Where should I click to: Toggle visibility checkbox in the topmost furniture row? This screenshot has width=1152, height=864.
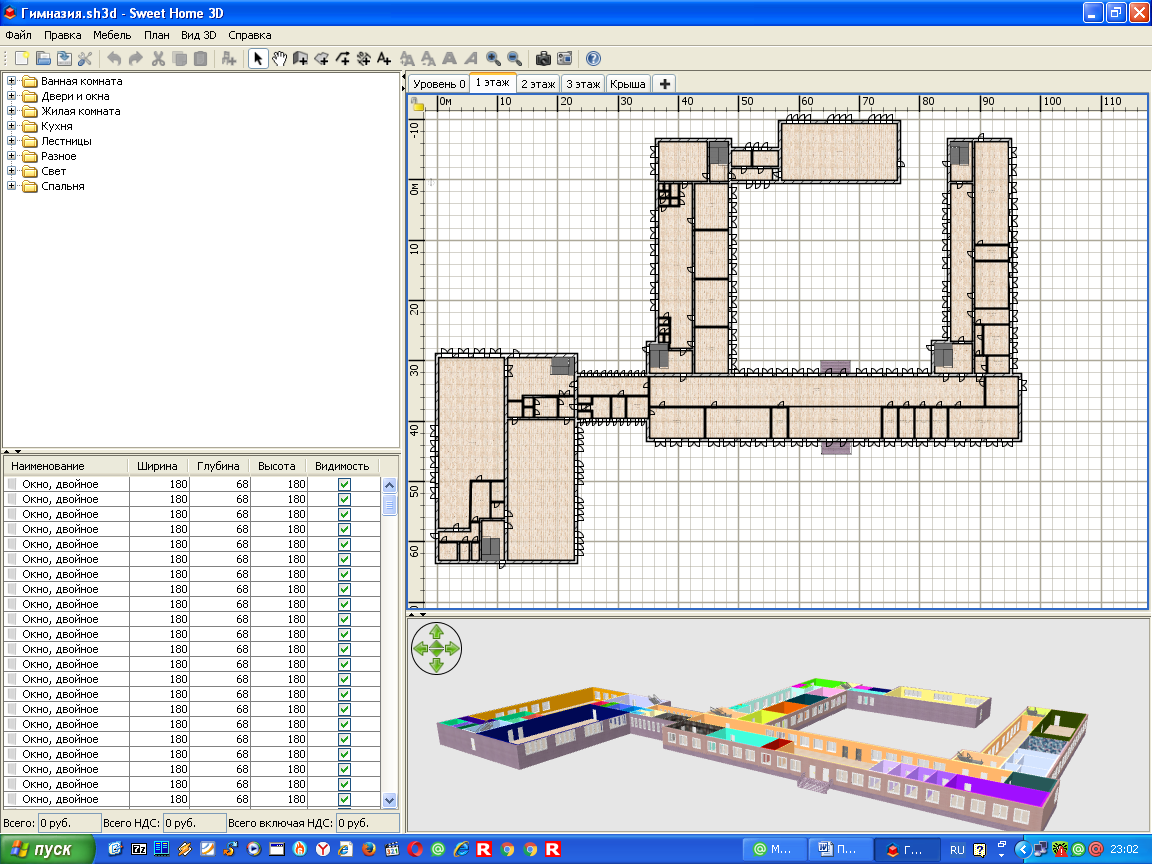pyautogui.click(x=344, y=484)
